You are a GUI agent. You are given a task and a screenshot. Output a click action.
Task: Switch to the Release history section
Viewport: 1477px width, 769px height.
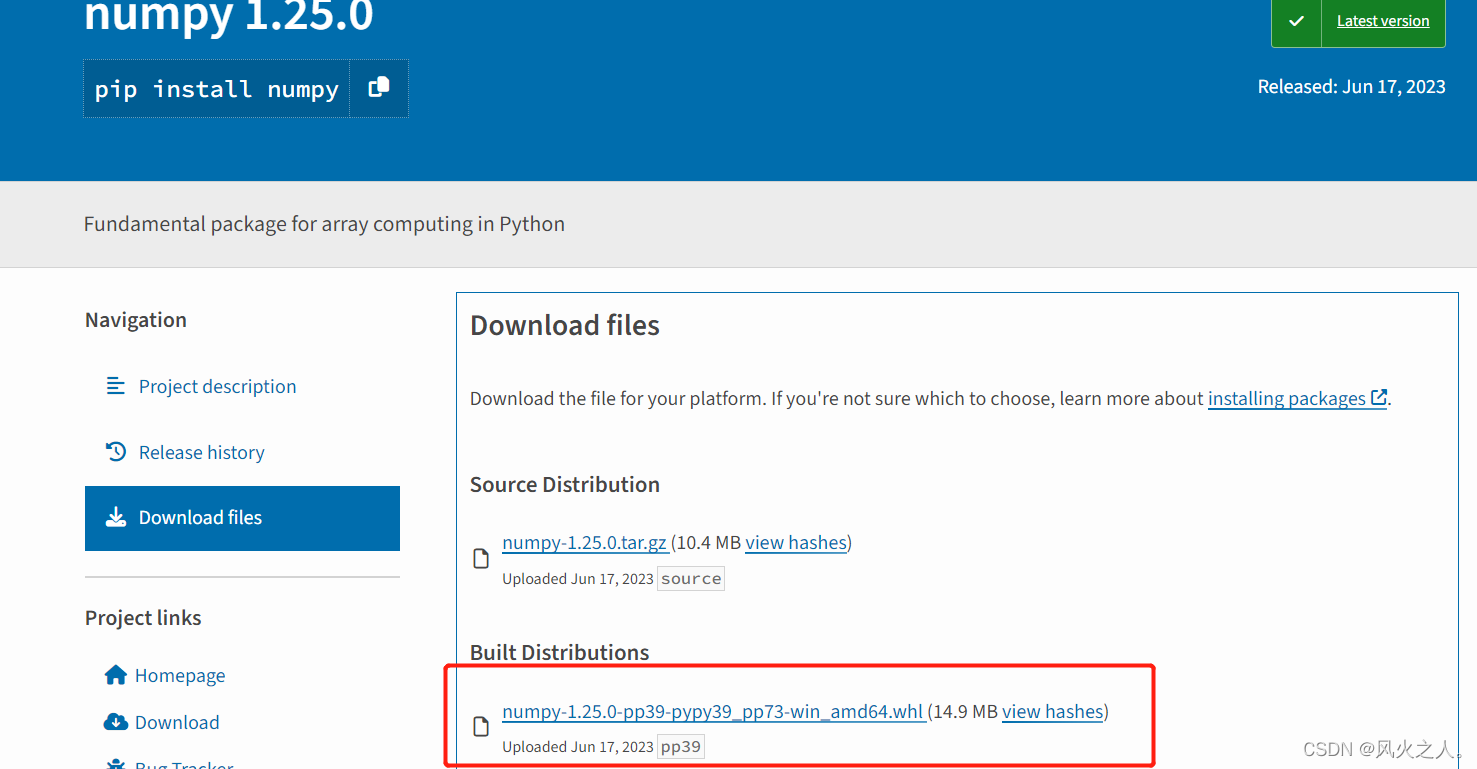point(201,451)
